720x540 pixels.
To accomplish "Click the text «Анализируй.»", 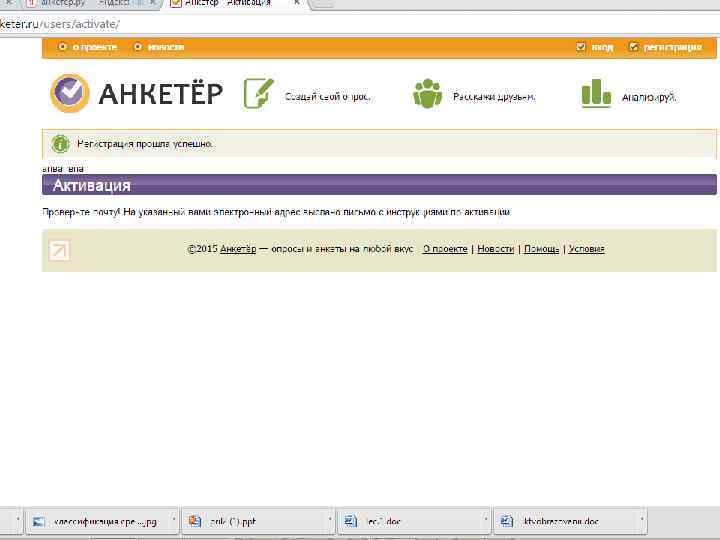I will coord(649,97).
